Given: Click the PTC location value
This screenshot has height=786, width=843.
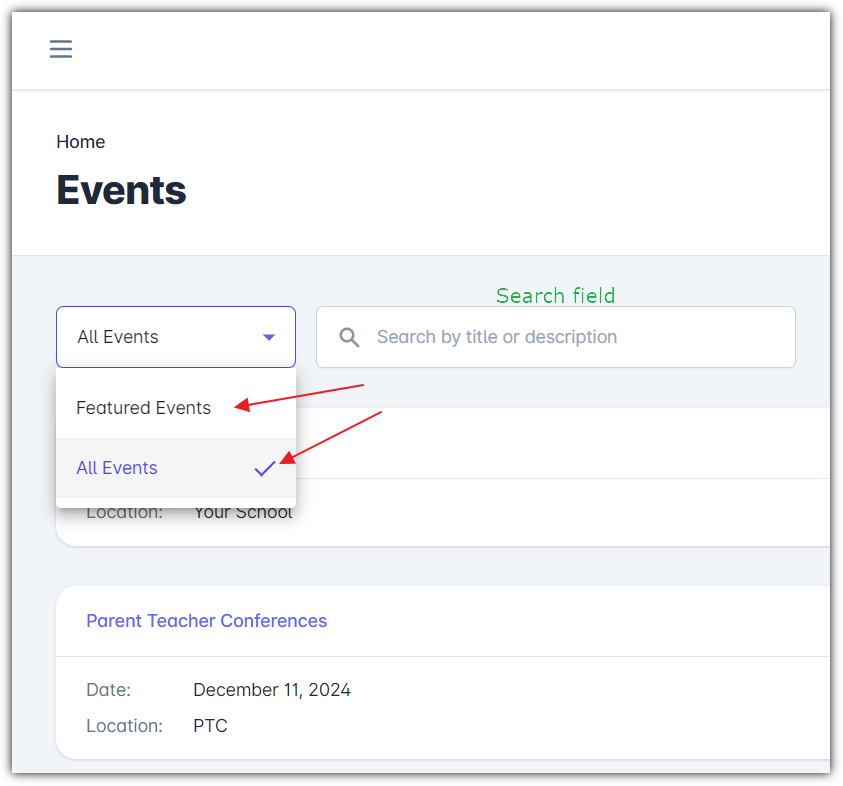Looking at the screenshot, I should (210, 726).
